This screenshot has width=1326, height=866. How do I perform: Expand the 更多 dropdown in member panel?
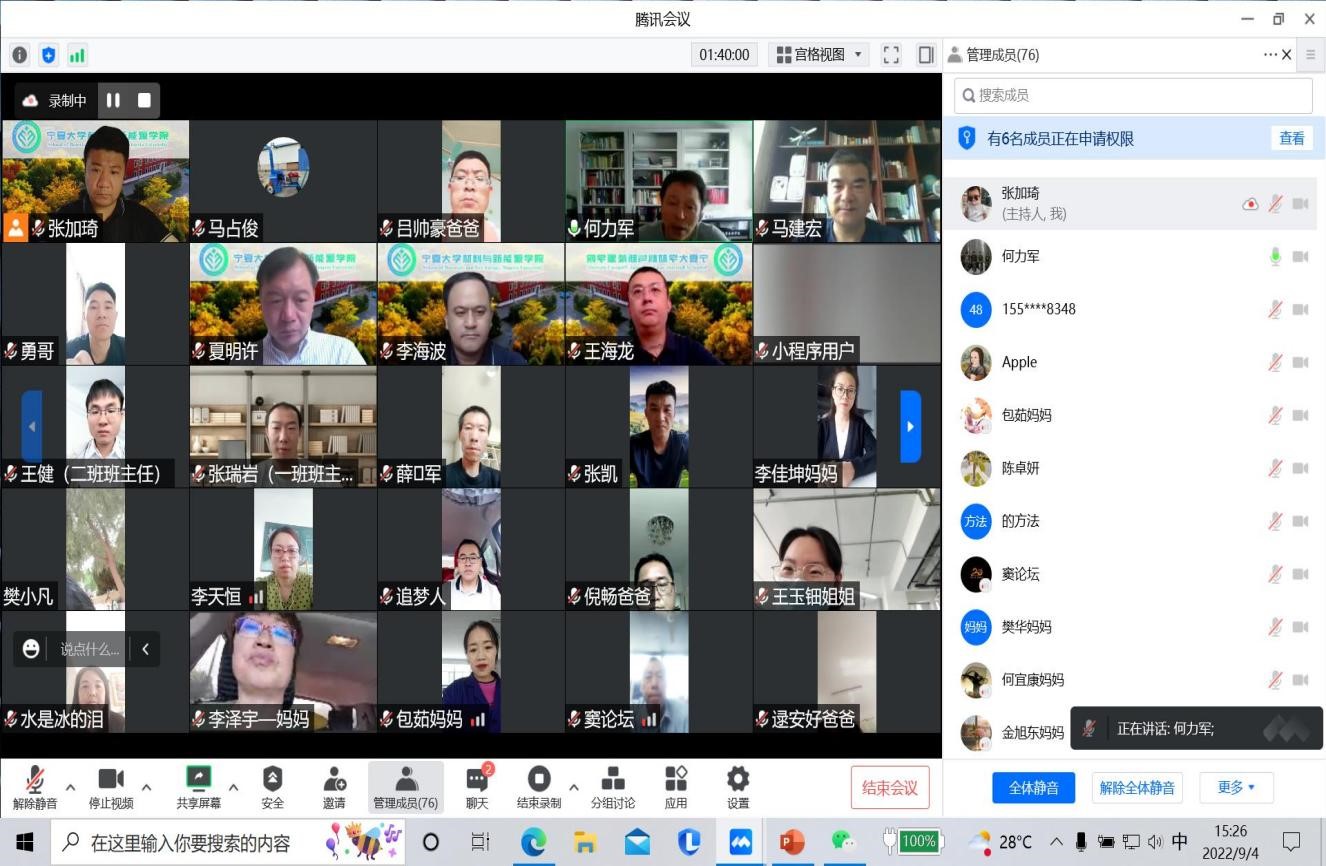click(x=1236, y=787)
